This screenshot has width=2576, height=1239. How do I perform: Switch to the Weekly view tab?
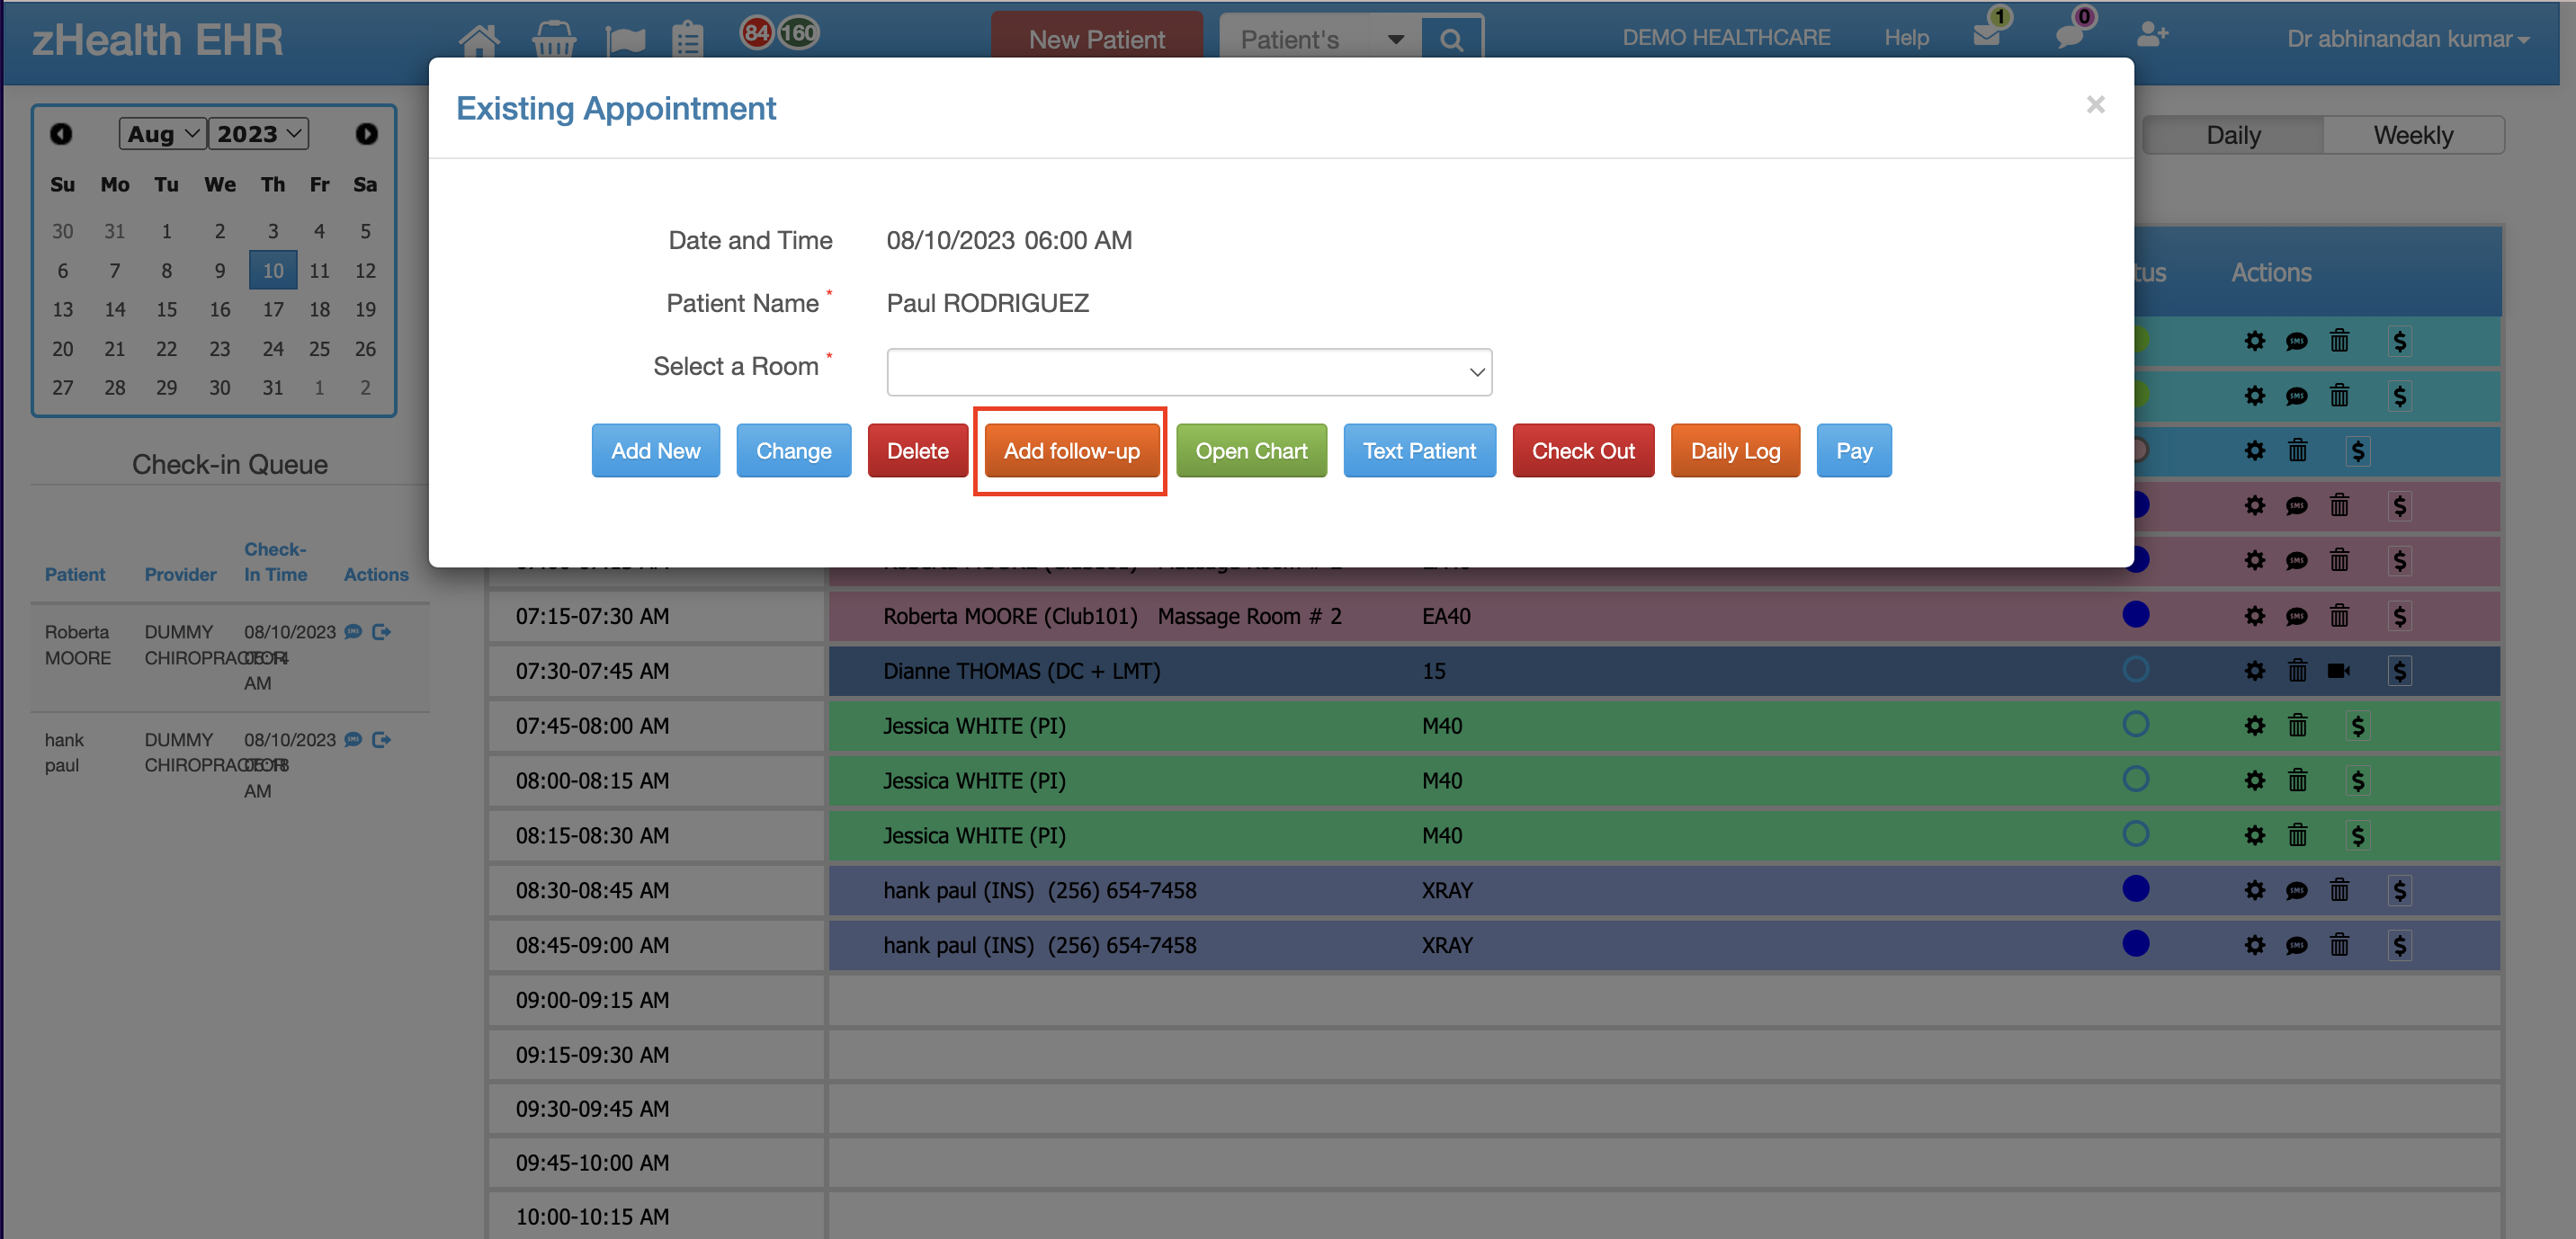click(2412, 135)
